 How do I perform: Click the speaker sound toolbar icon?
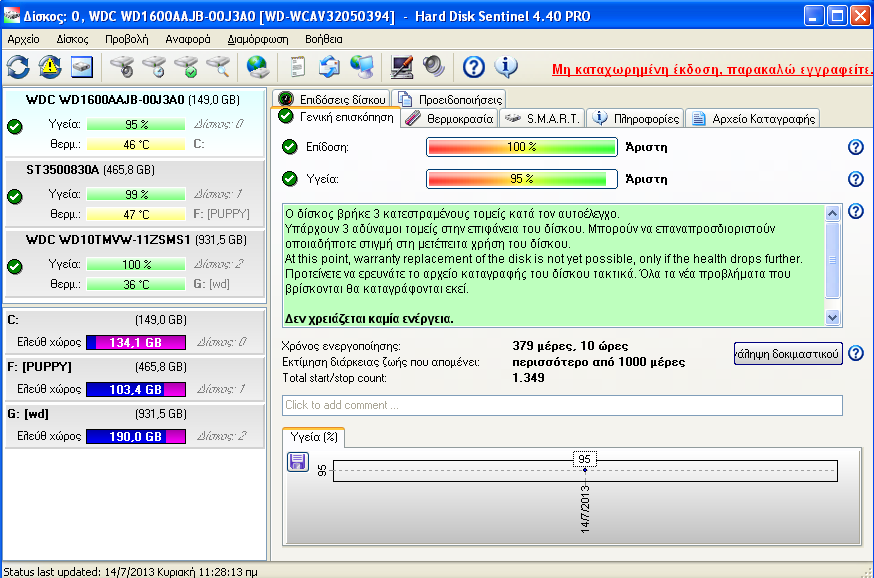433,67
